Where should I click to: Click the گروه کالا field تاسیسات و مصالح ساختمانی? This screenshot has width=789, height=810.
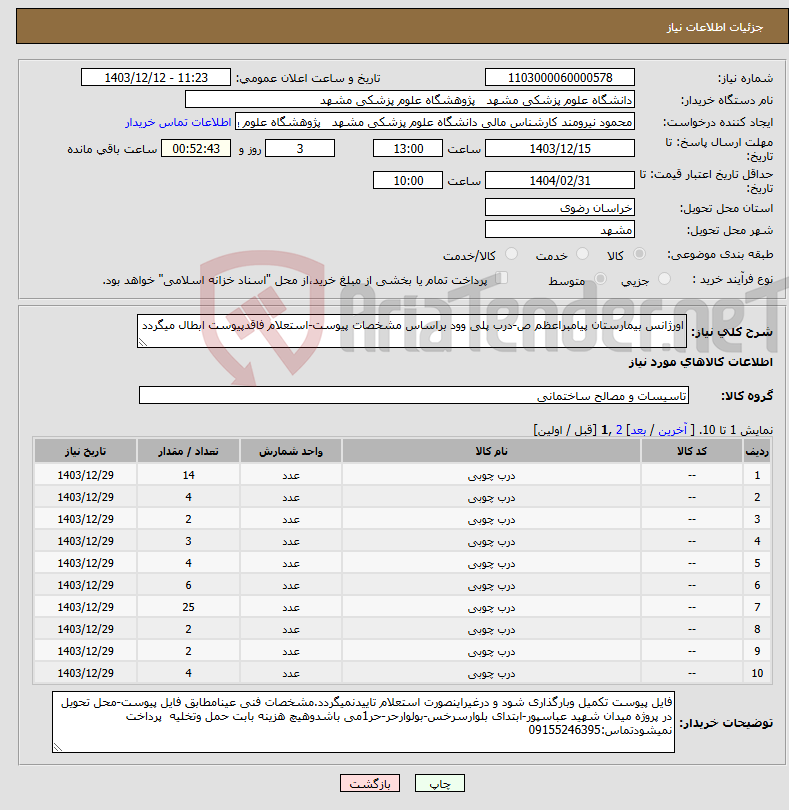tap(413, 395)
